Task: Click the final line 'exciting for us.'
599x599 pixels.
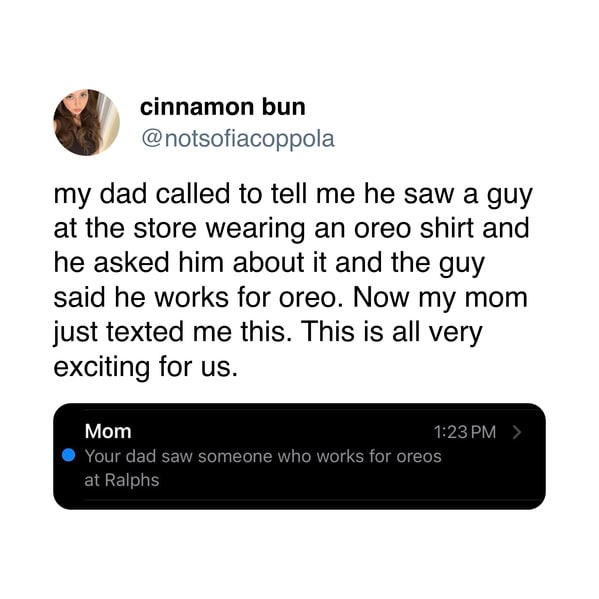Action: [x=146, y=367]
